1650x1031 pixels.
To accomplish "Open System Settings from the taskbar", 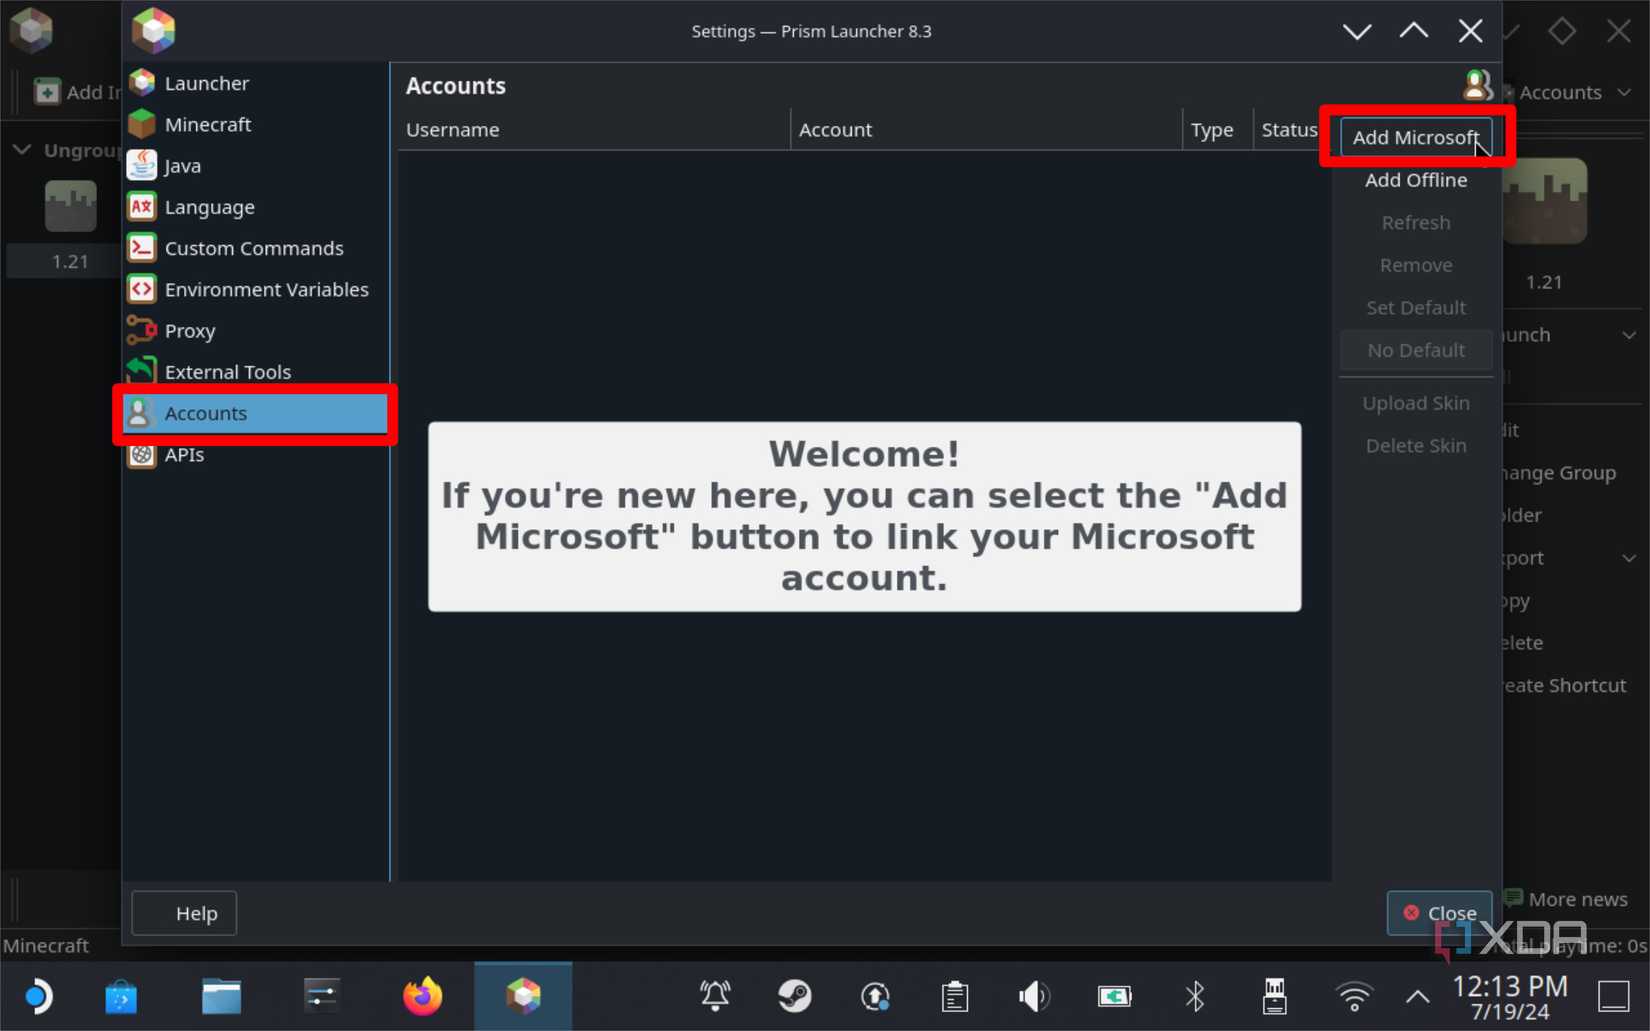I will coord(321,996).
